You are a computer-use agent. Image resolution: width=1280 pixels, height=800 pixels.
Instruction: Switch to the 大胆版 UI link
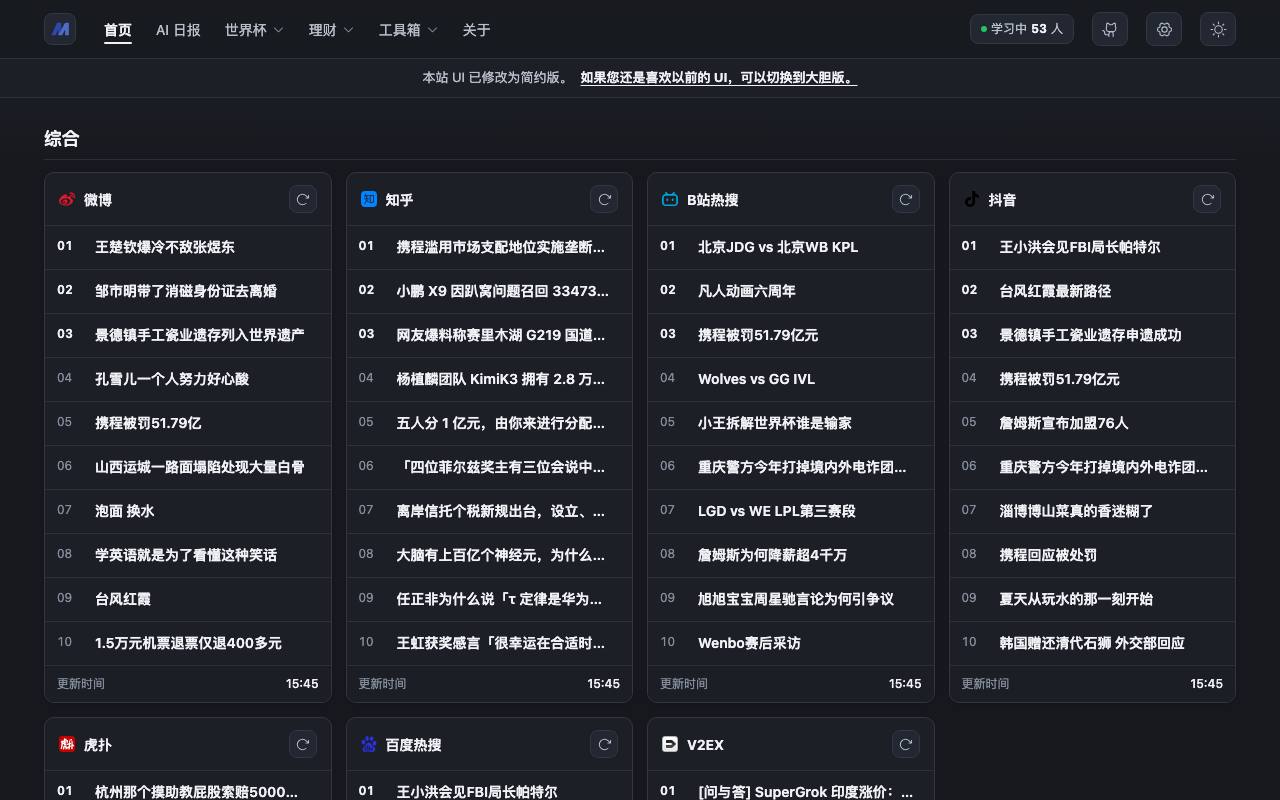tap(718, 77)
